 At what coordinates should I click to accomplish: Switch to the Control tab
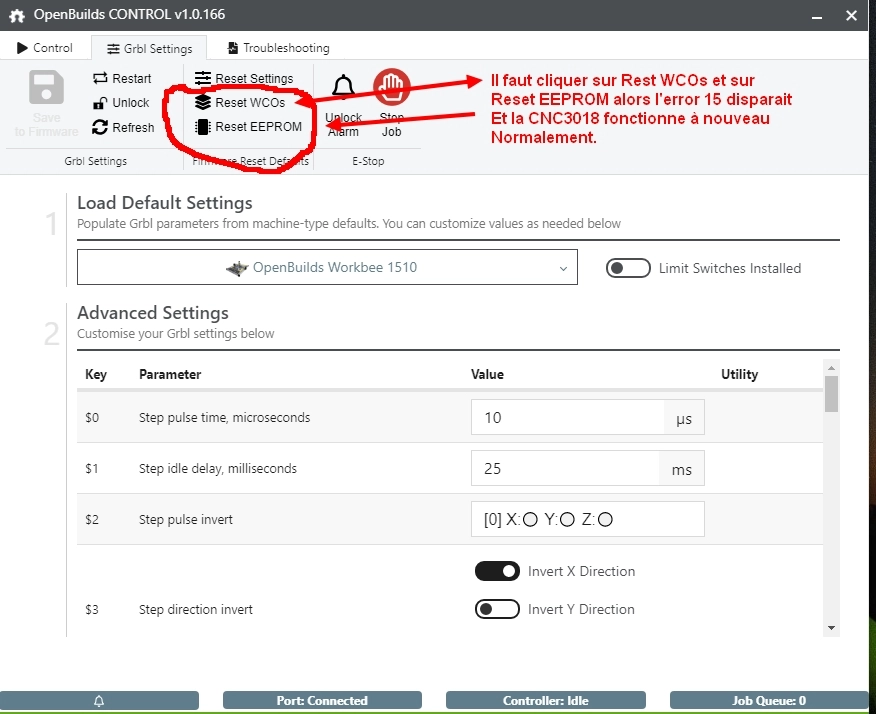coord(45,48)
